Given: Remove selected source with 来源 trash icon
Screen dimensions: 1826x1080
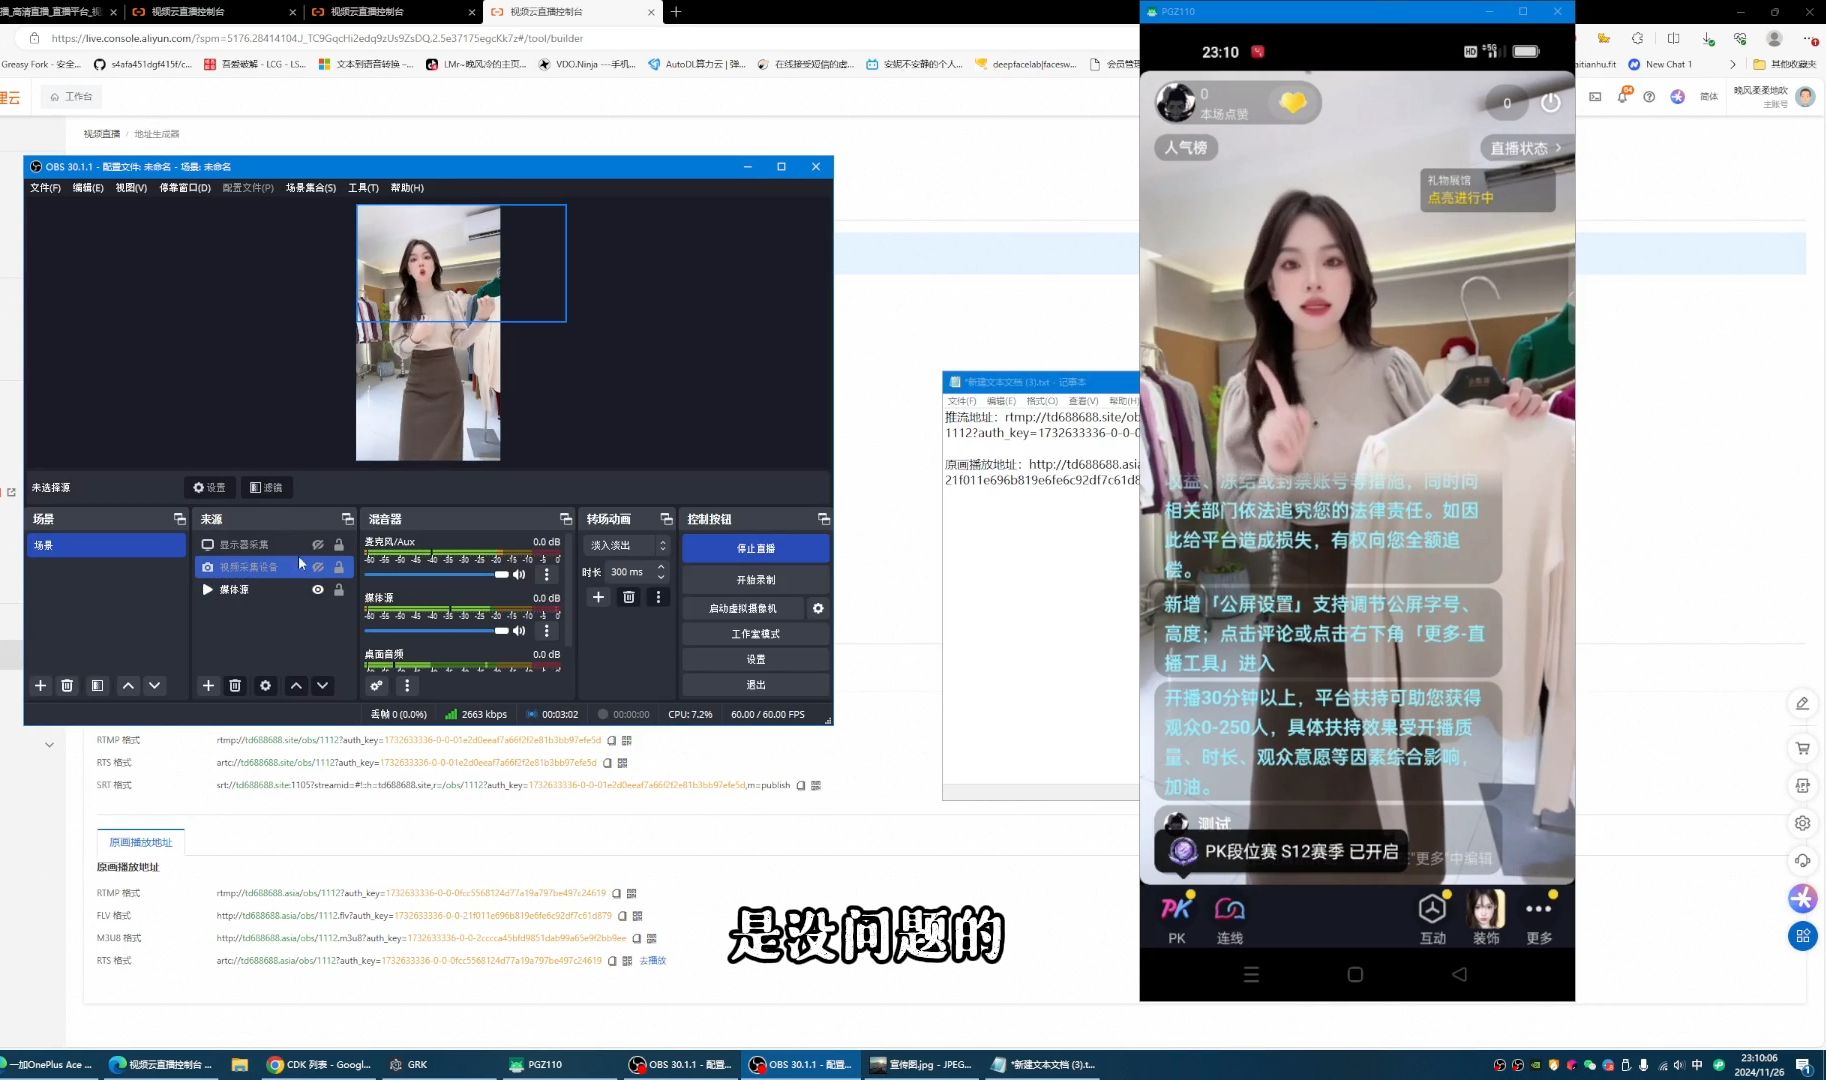Looking at the screenshot, I should click(235, 686).
